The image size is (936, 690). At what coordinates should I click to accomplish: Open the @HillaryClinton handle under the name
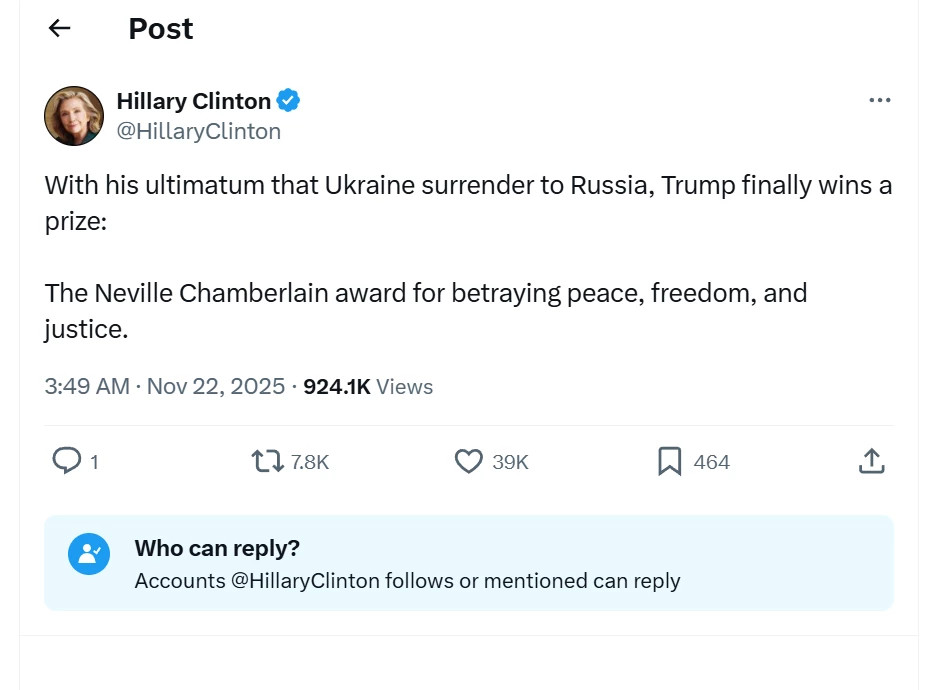(198, 131)
